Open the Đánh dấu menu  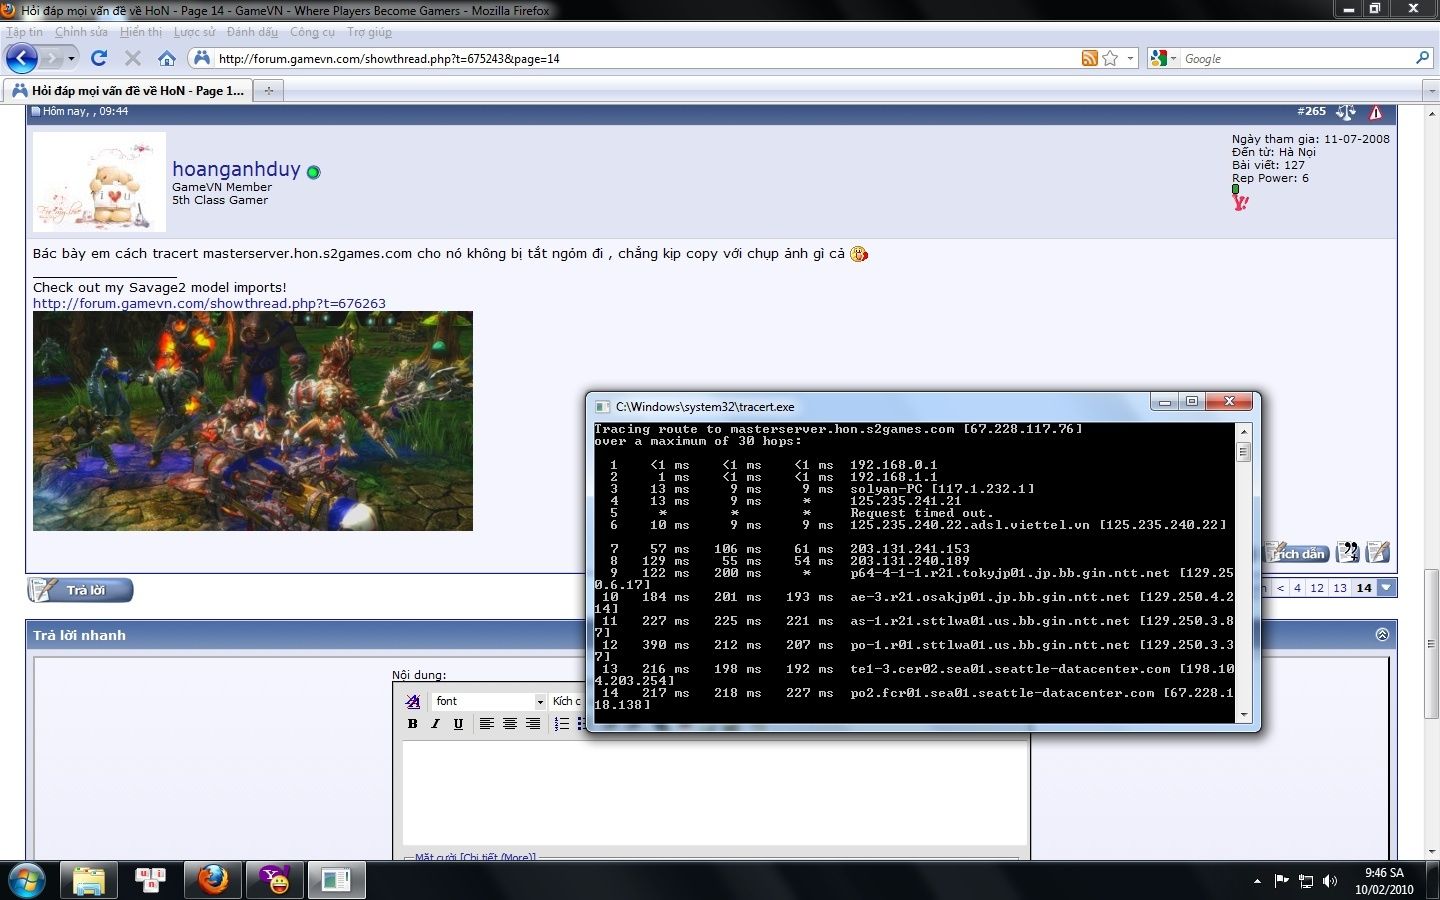[252, 32]
